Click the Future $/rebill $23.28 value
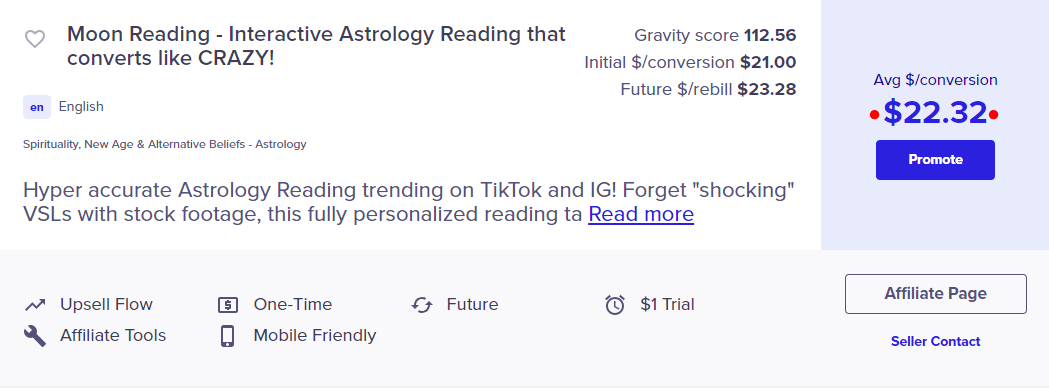Screen dimensions: 1049x388 [767, 90]
